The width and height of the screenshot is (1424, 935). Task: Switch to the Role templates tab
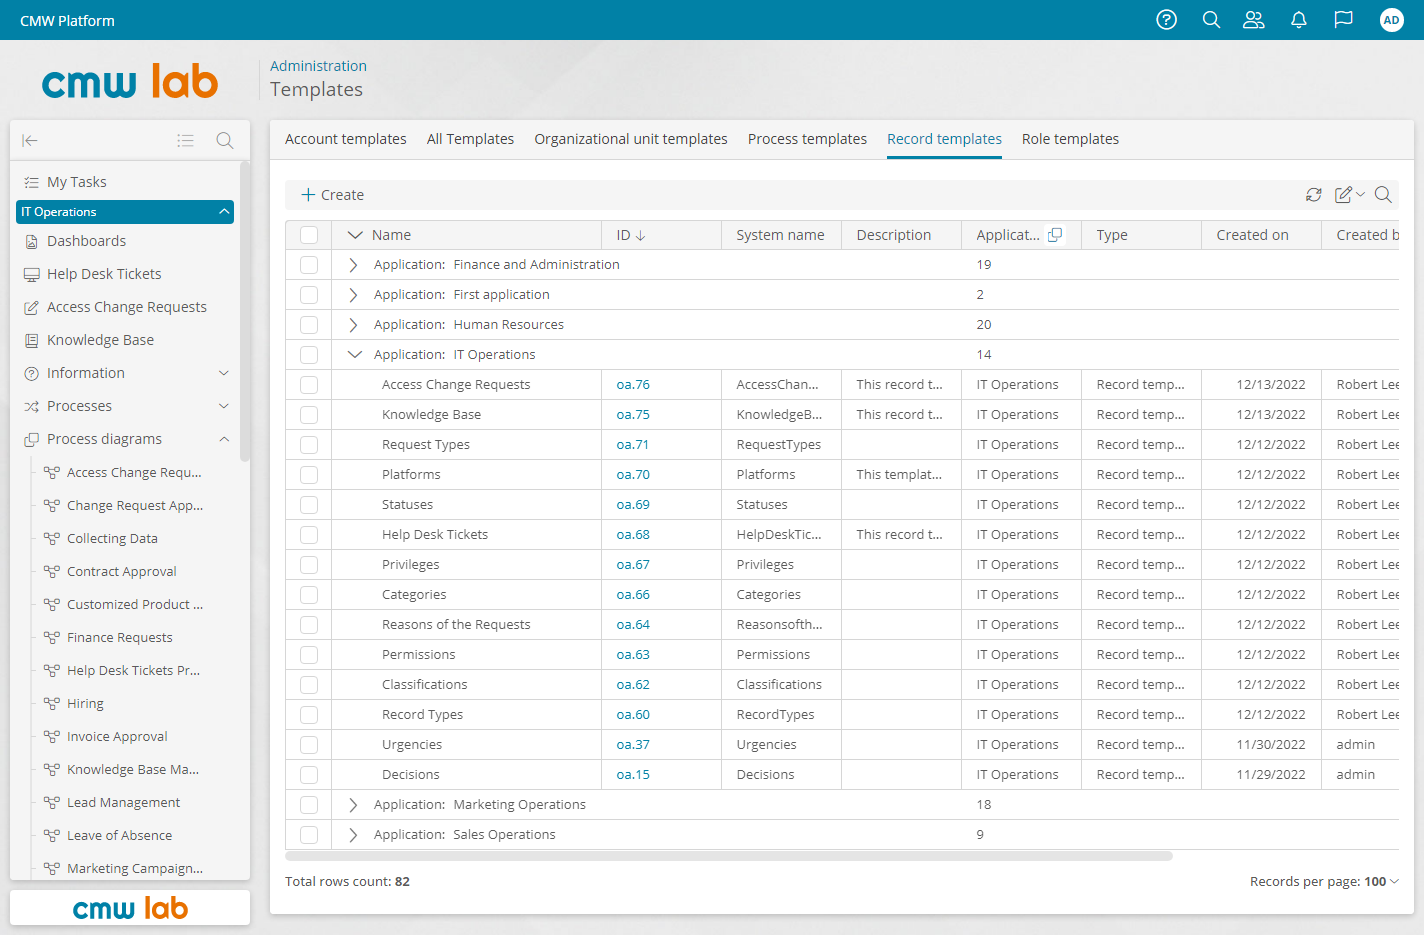pyautogui.click(x=1070, y=139)
